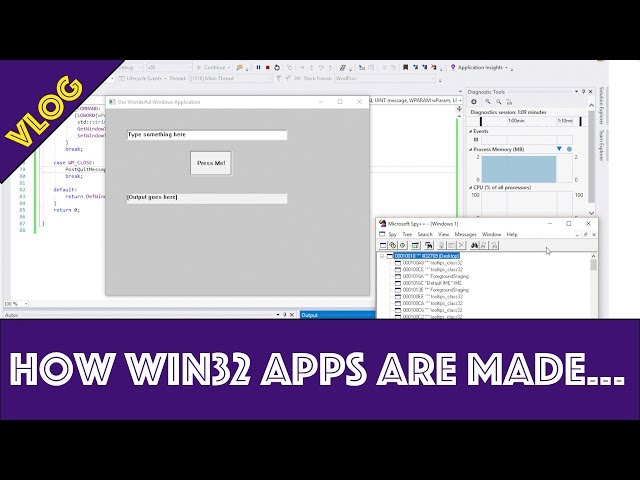This screenshot has height=480, width=640.
Task: Collapse the CPU section
Action: point(471,187)
